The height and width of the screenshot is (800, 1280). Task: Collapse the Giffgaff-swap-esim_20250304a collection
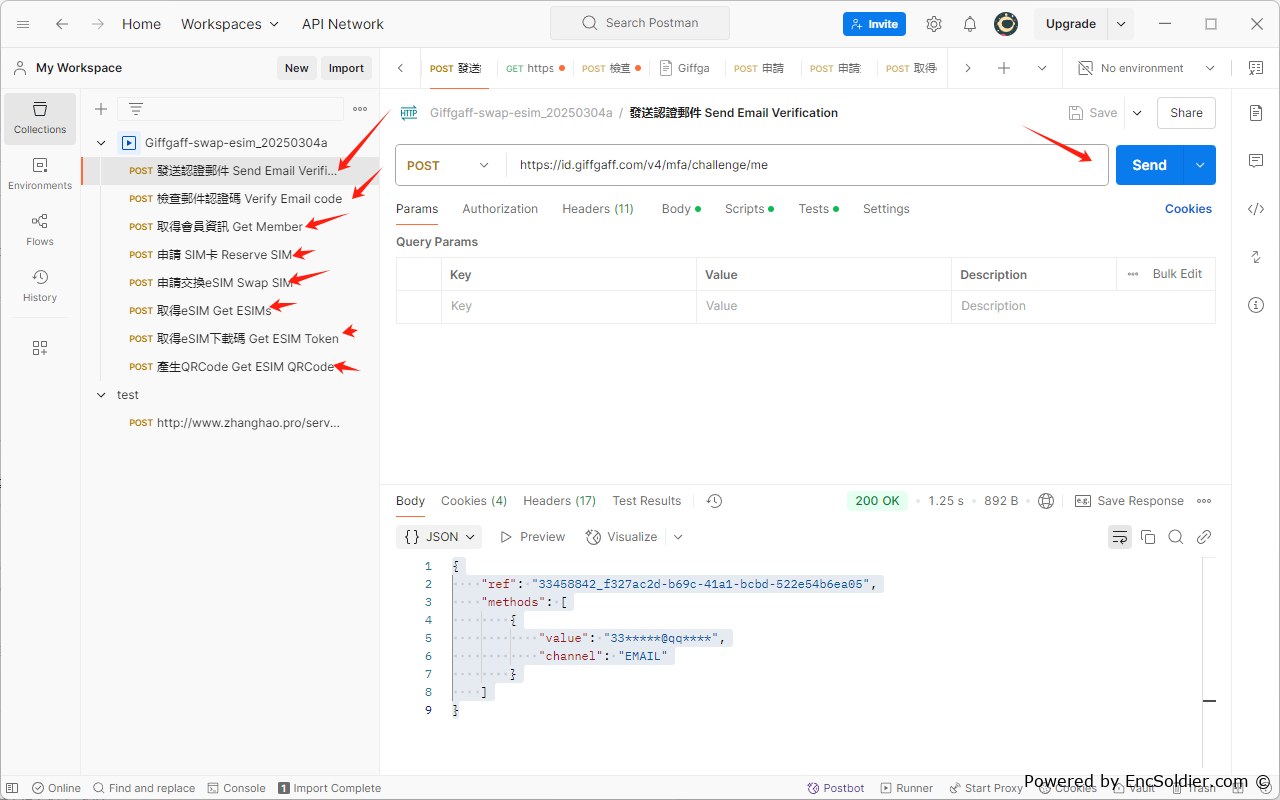[x=101, y=143]
